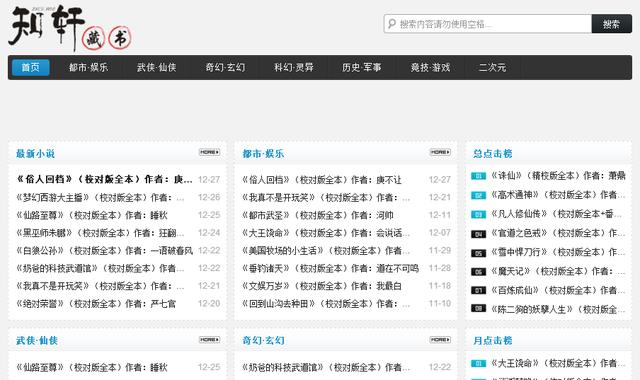
Task: Open the 二次元 navigation tab
Action: (492, 67)
